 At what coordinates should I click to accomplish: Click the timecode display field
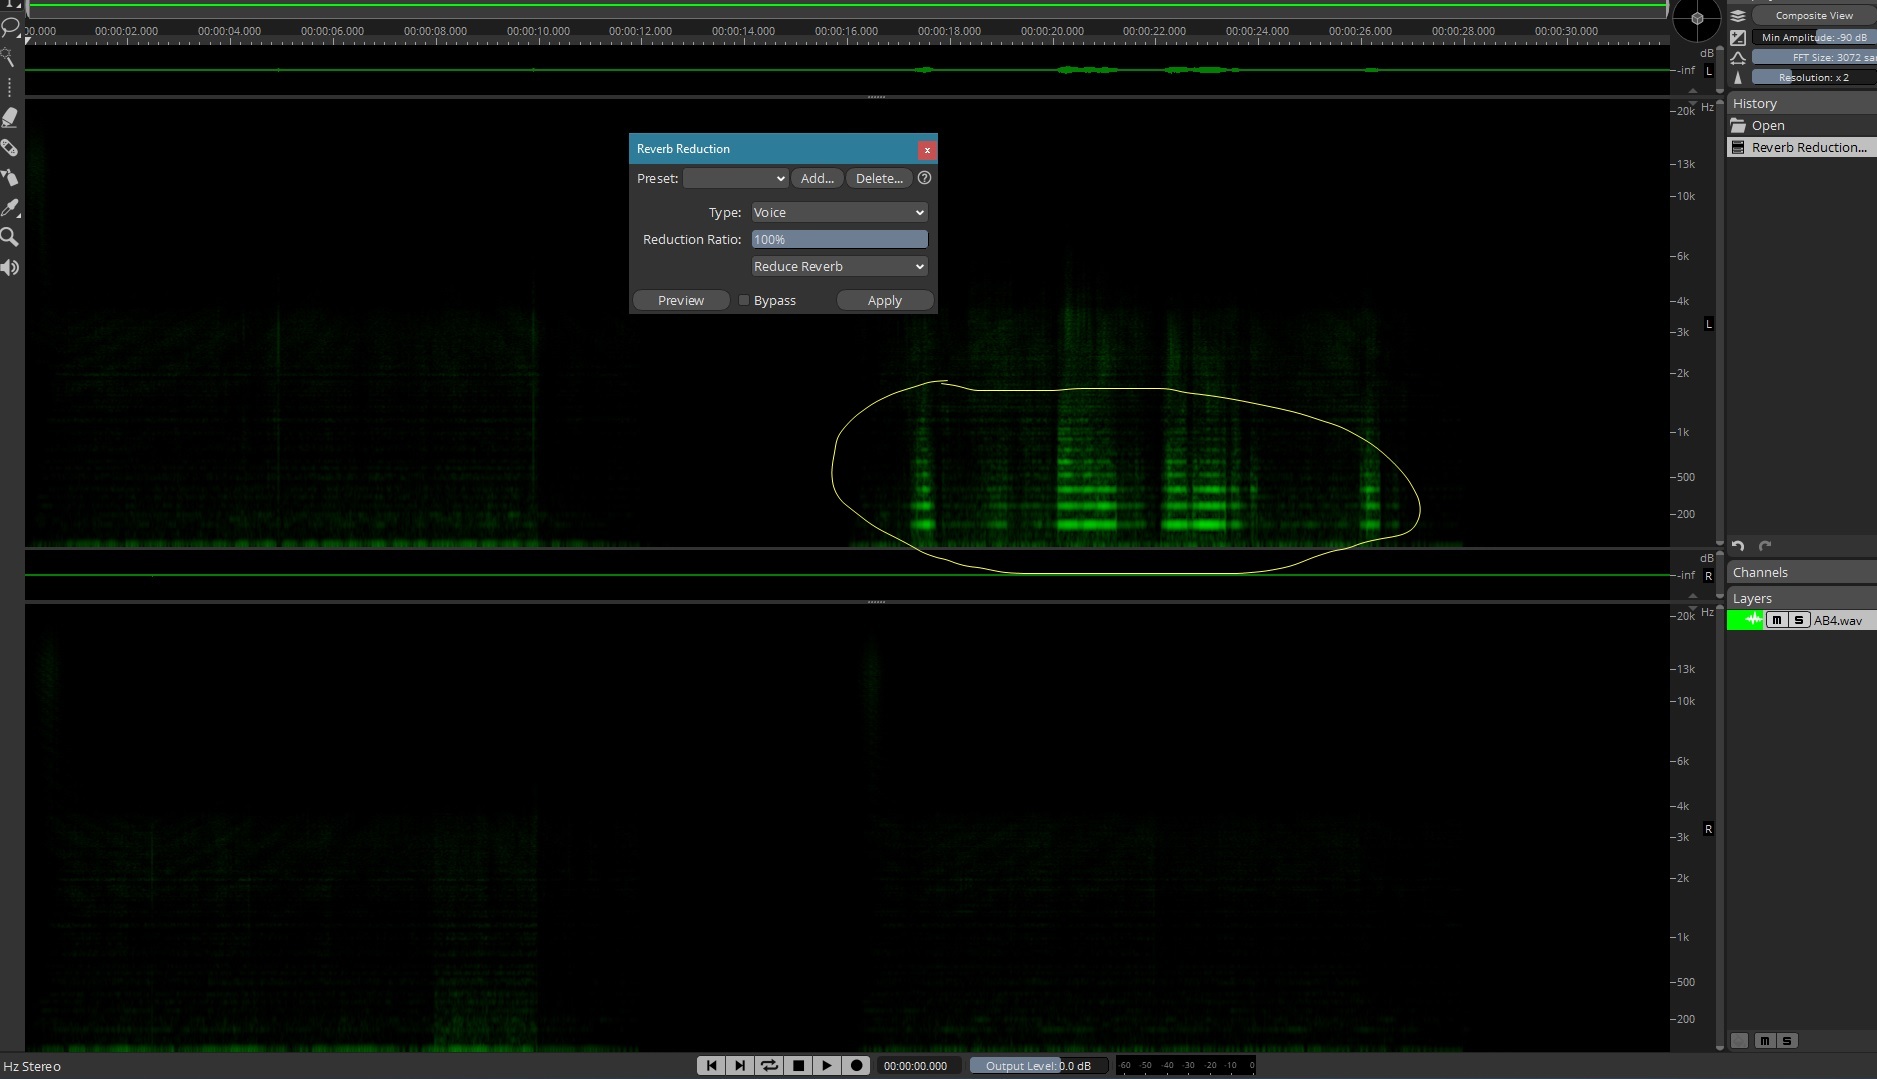pyautogui.click(x=920, y=1066)
